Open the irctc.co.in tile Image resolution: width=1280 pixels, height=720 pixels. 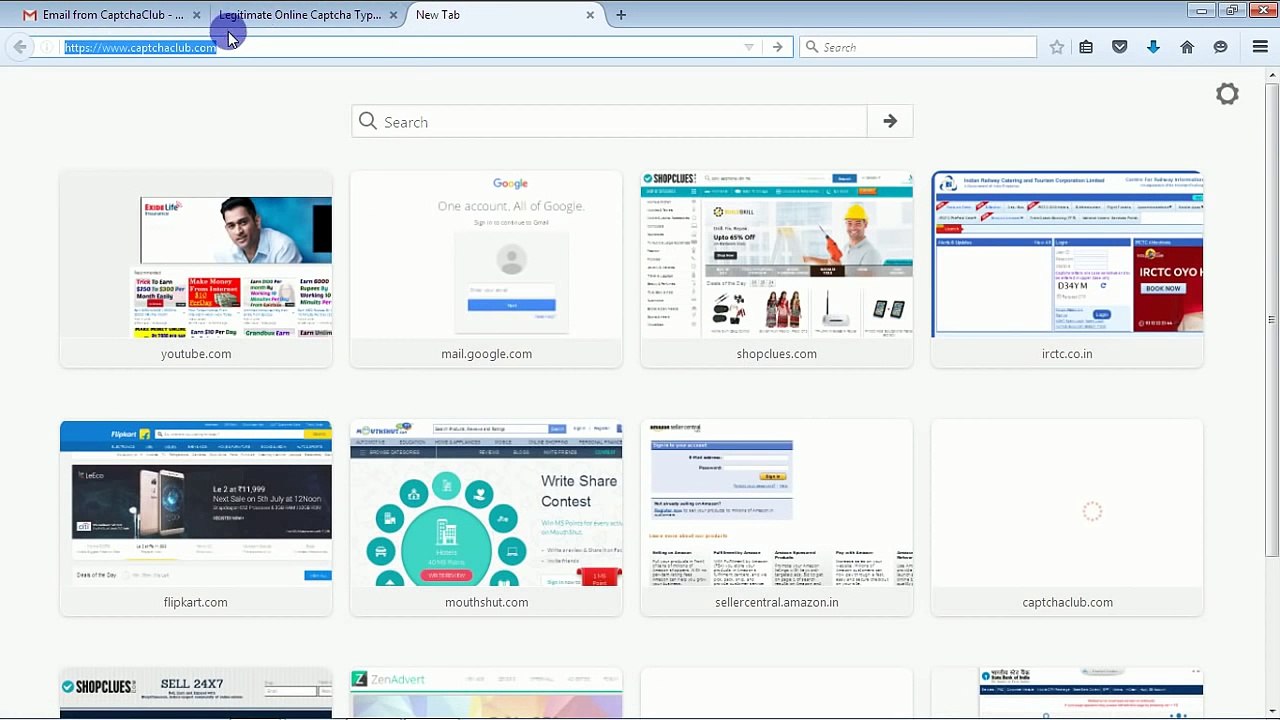click(x=1067, y=269)
